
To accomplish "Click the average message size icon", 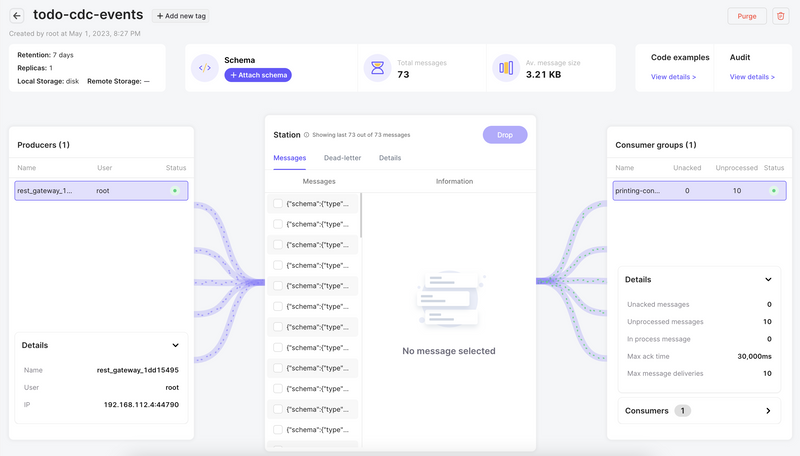I will click(x=506, y=68).
